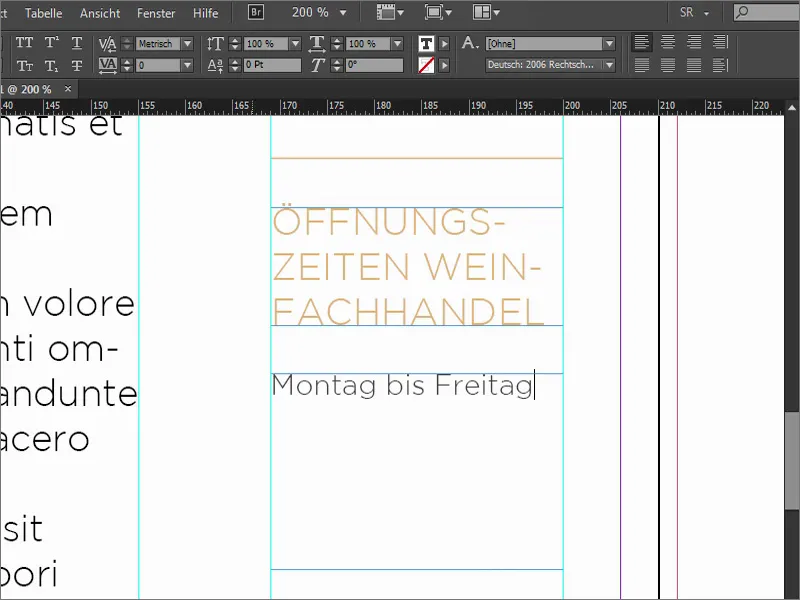
Task: Open the Horizontal Scale 100 % dropdown
Action: point(397,44)
